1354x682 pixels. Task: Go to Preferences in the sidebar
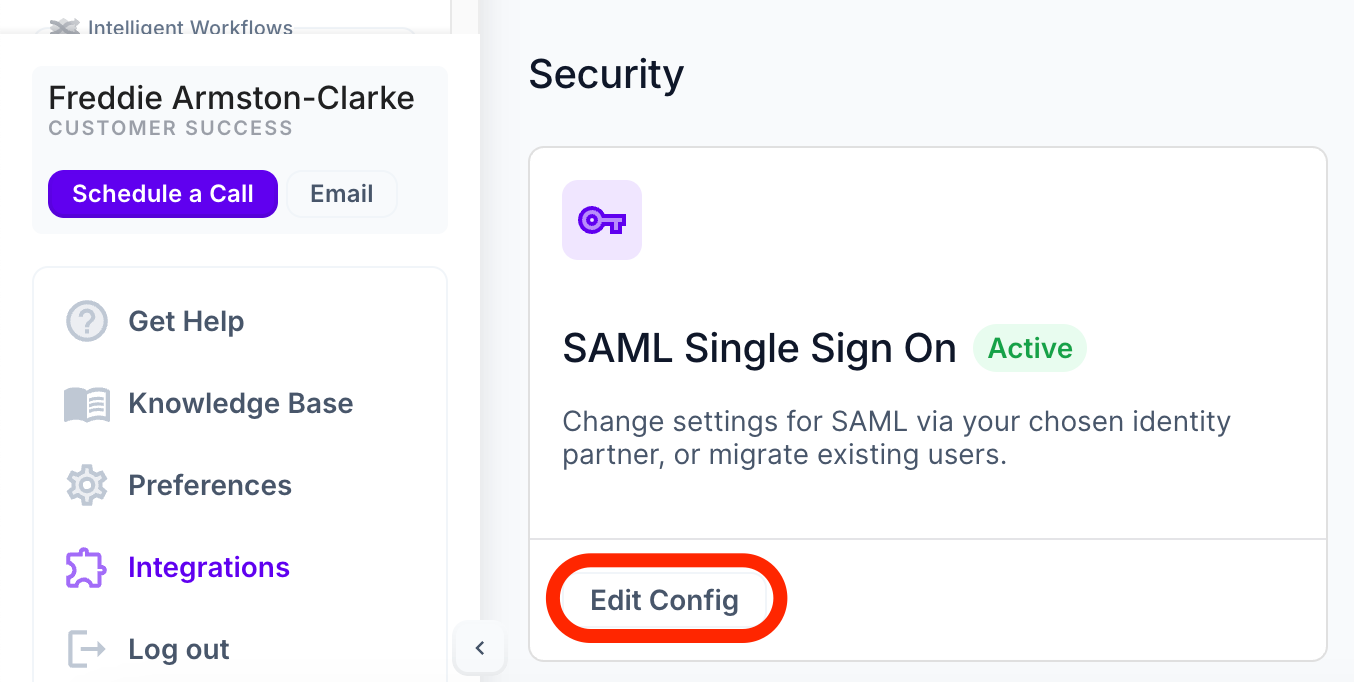pyautogui.click(x=210, y=486)
